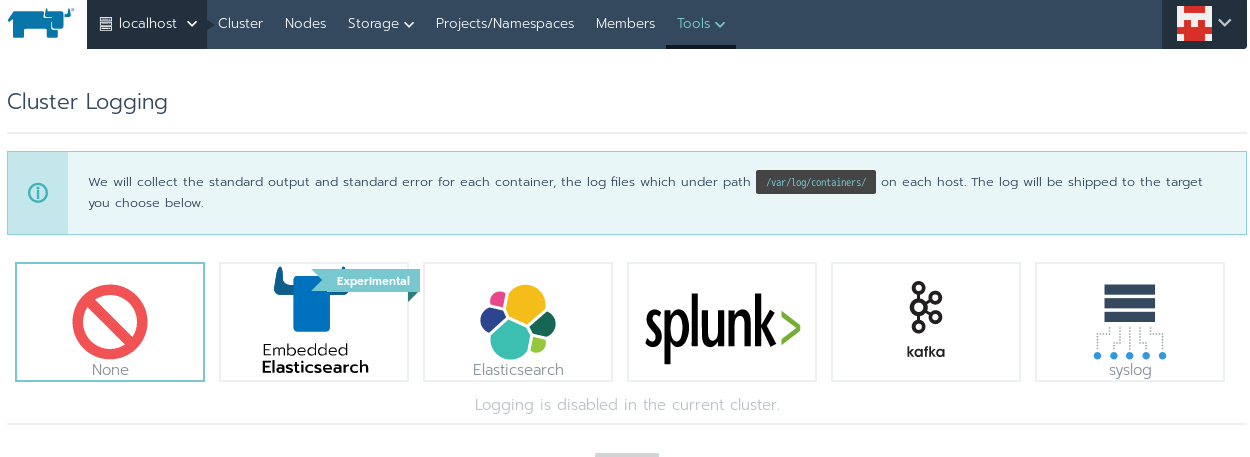The width and height of the screenshot is (1250, 457).
Task: Expand the Tools menu
Action: coord(701,23)
